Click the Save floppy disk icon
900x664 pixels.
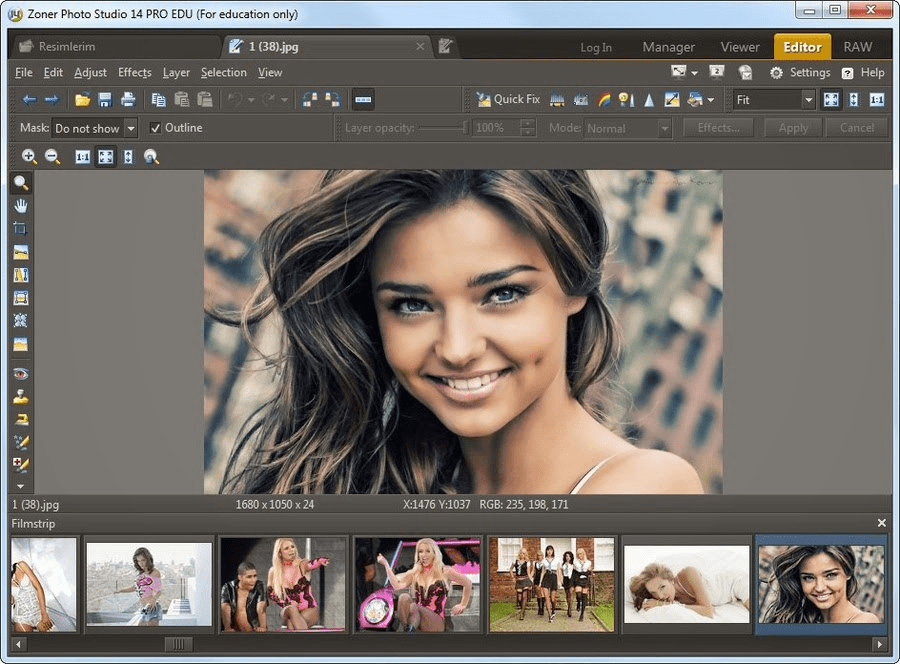point(105,100)
